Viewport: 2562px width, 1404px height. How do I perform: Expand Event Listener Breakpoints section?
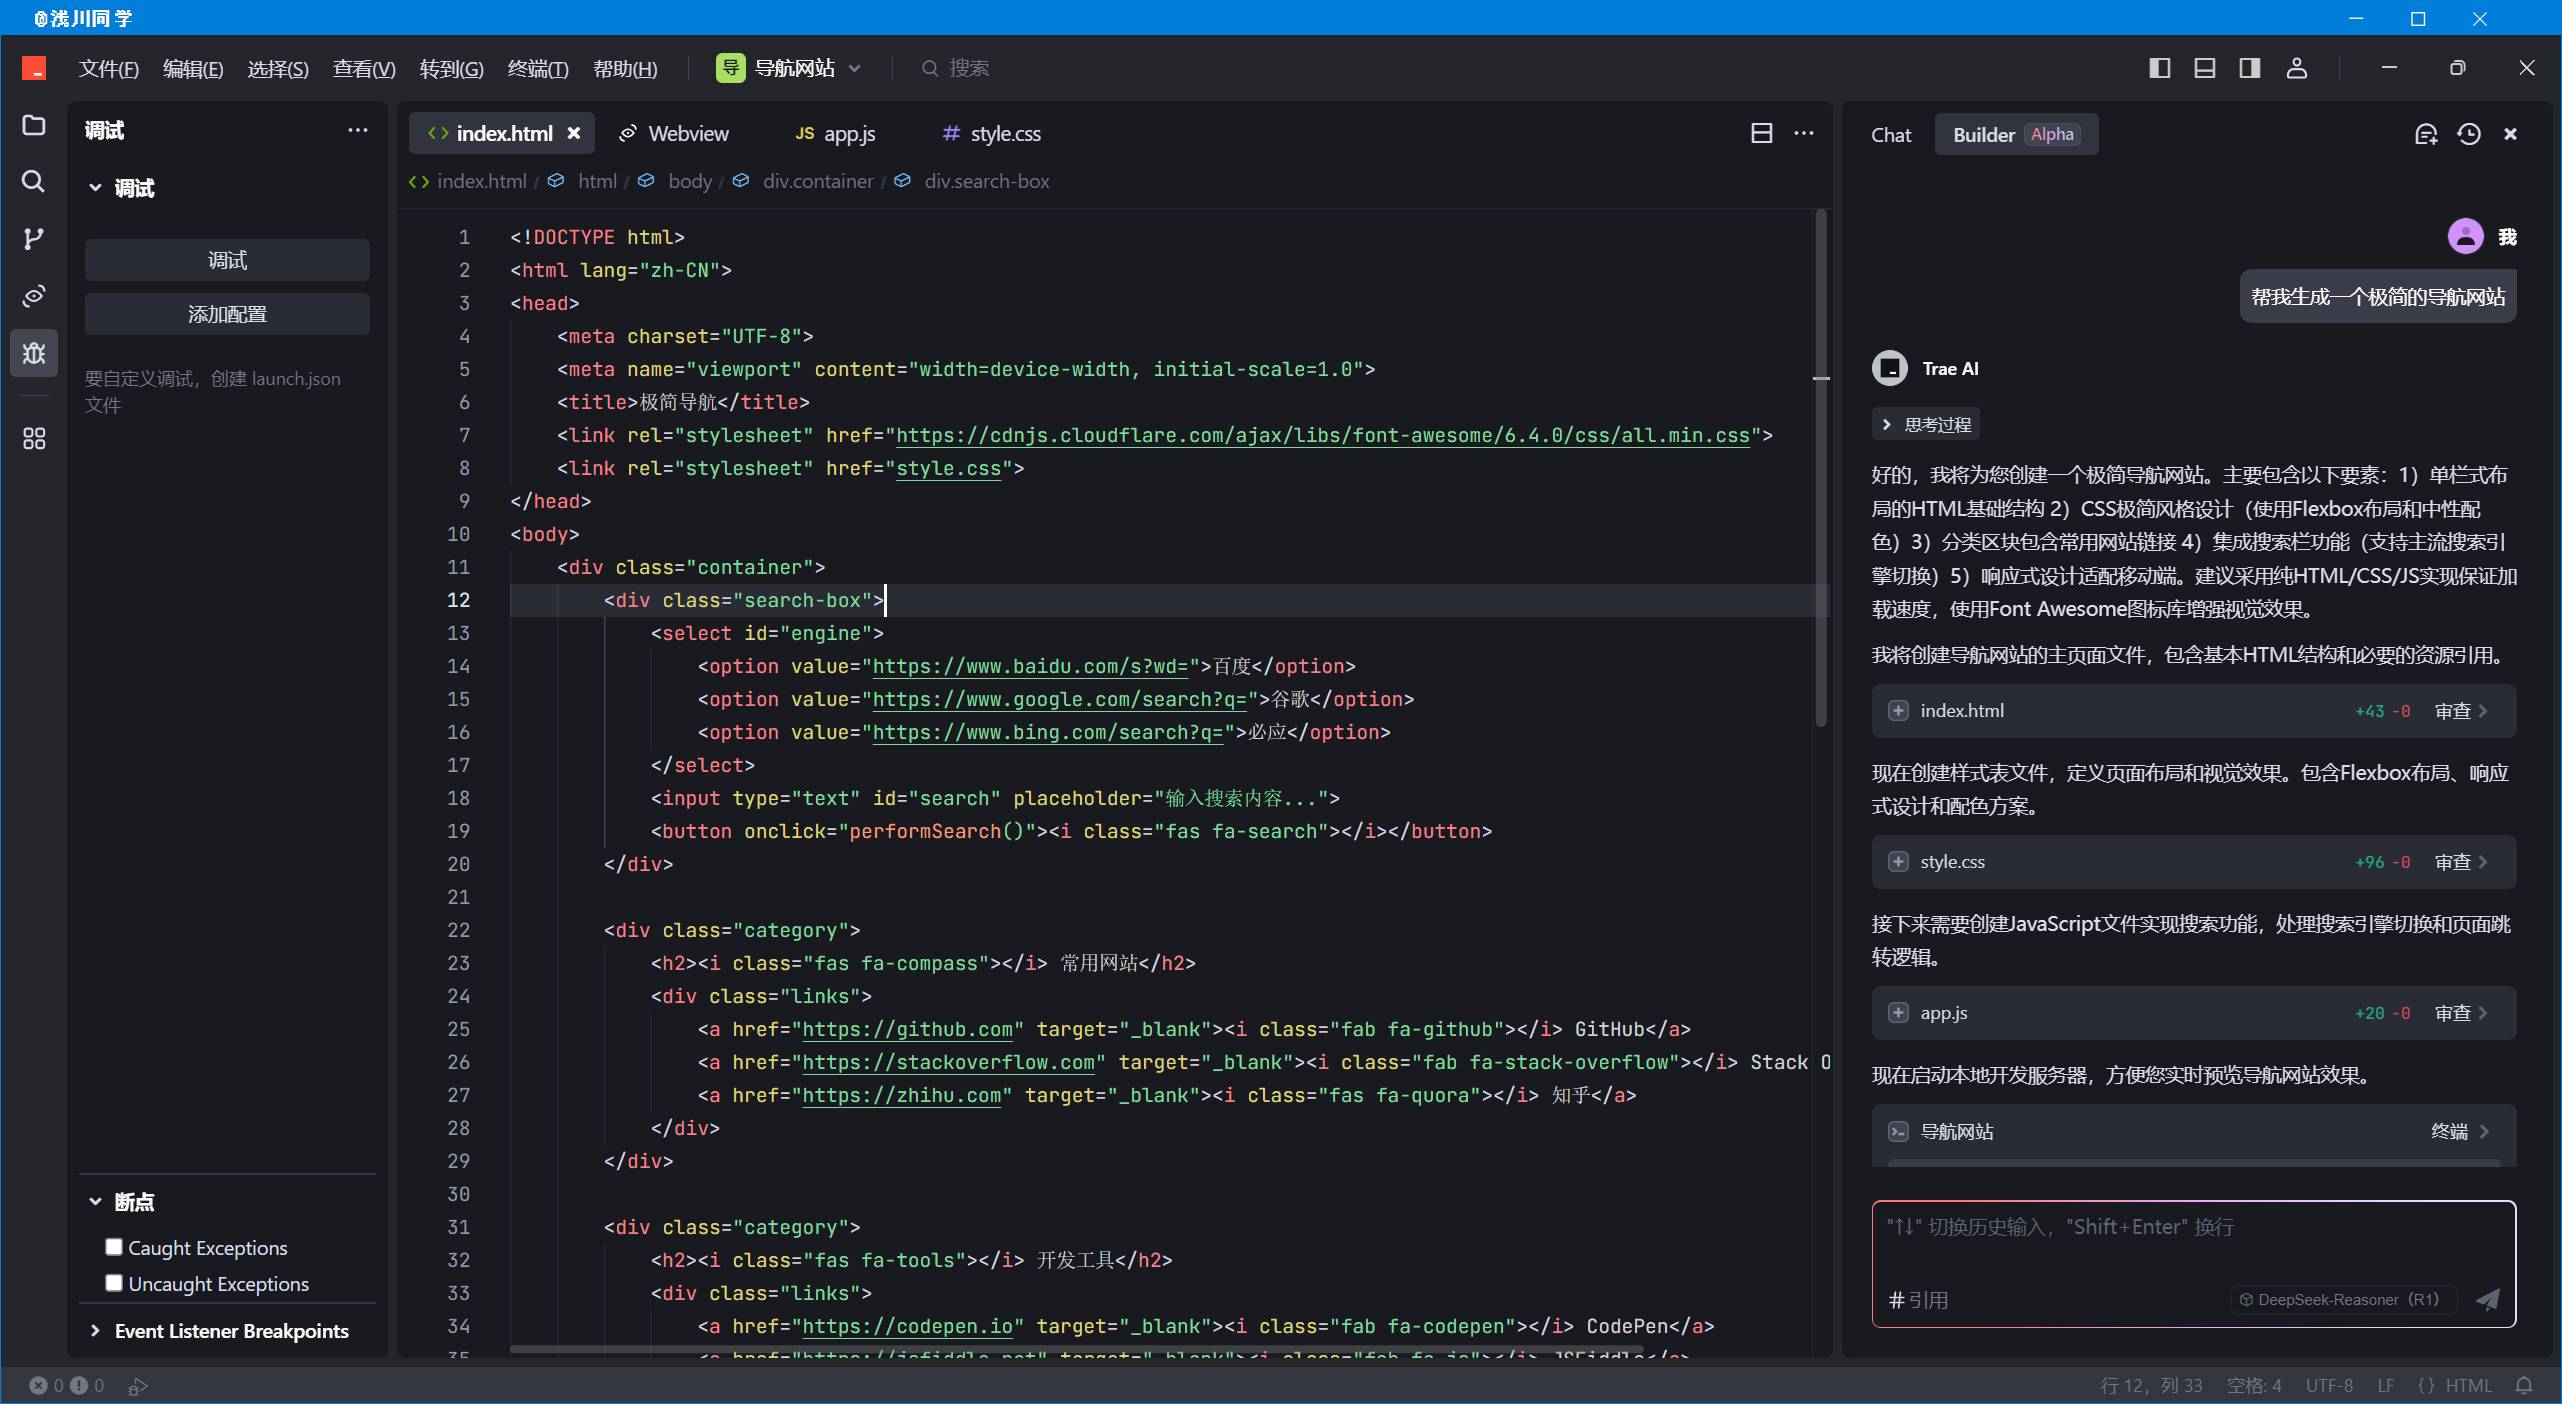(x=95, y=1330)
